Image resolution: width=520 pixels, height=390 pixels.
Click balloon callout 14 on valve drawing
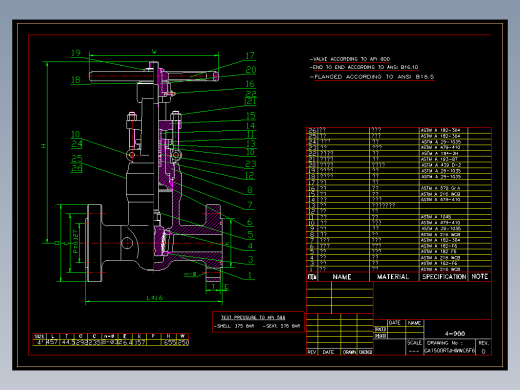pos(250,126)
